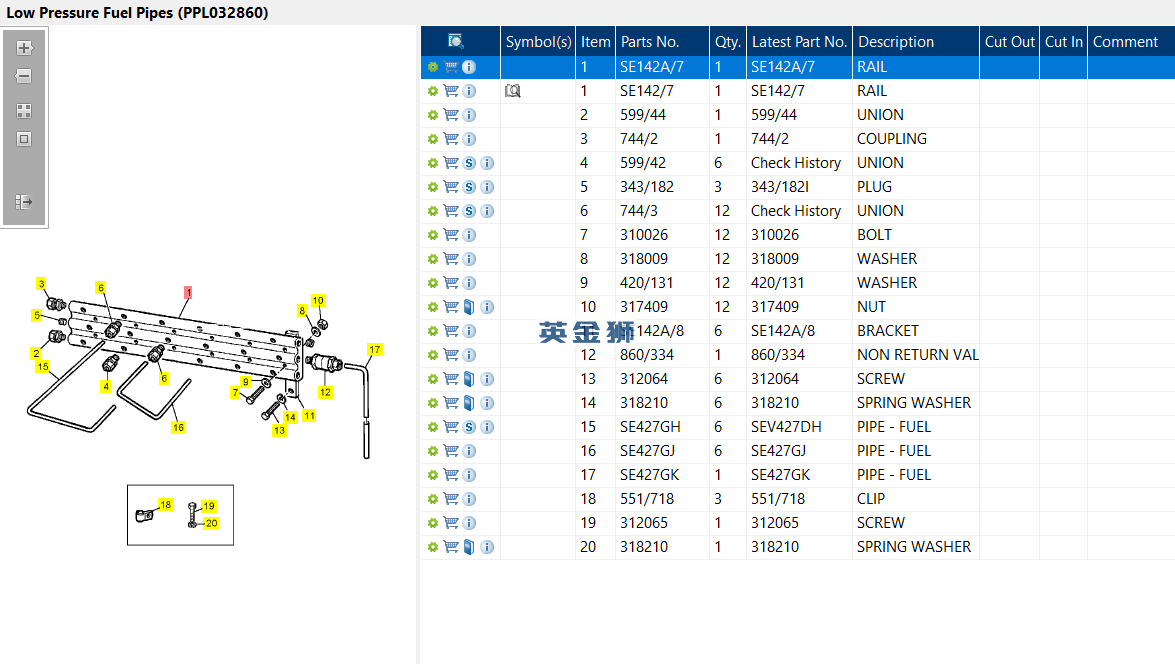Screen dimensions: 1175x664
Task: Click the Symbol(s) column header
Action: pos(538,41)
